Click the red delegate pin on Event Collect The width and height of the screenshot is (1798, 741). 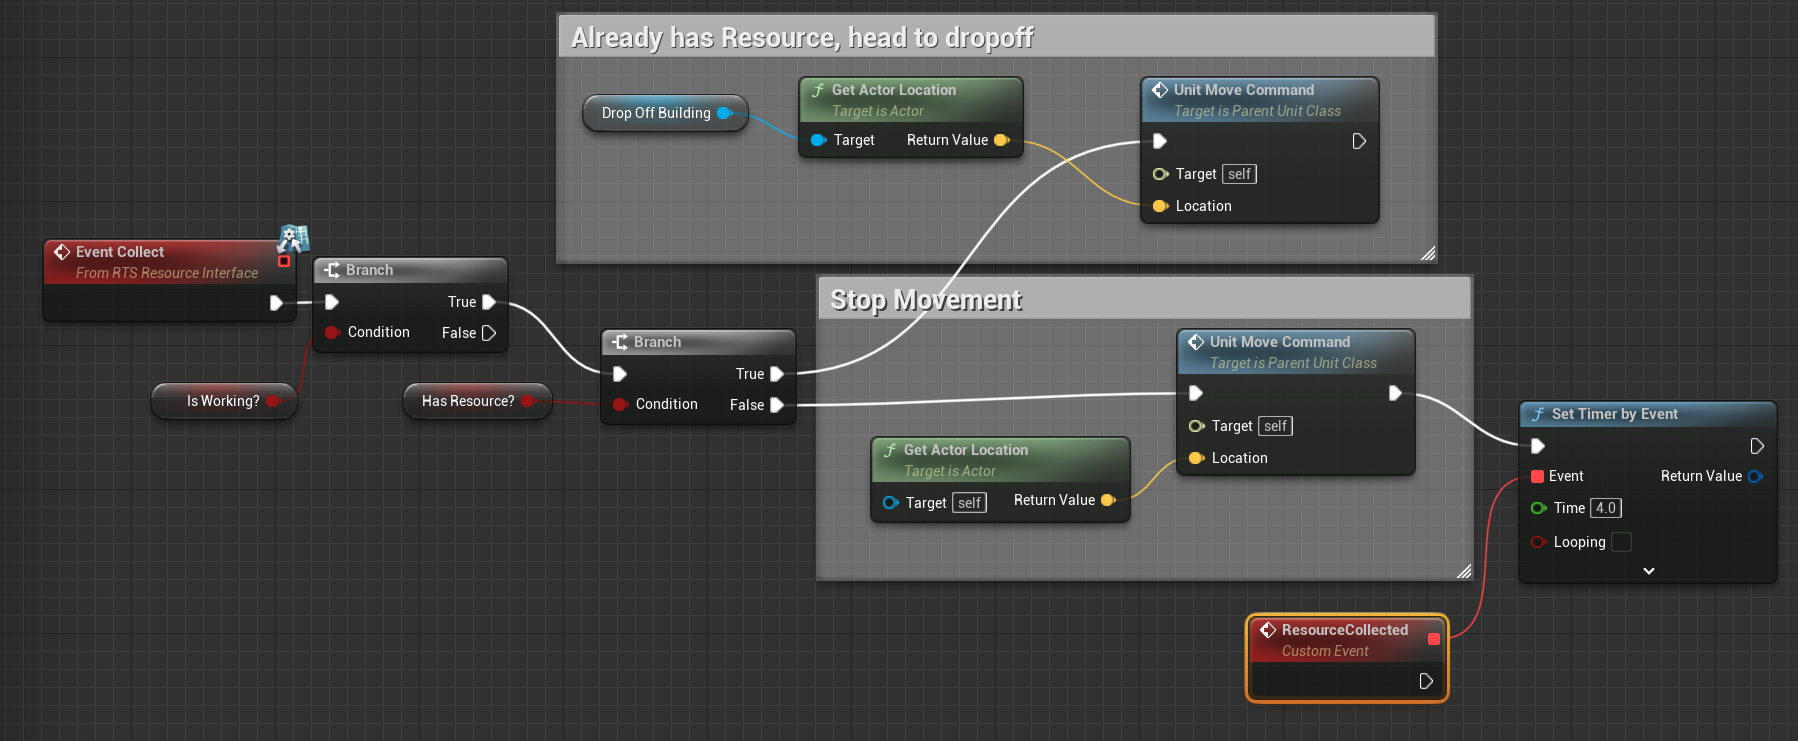284,261
